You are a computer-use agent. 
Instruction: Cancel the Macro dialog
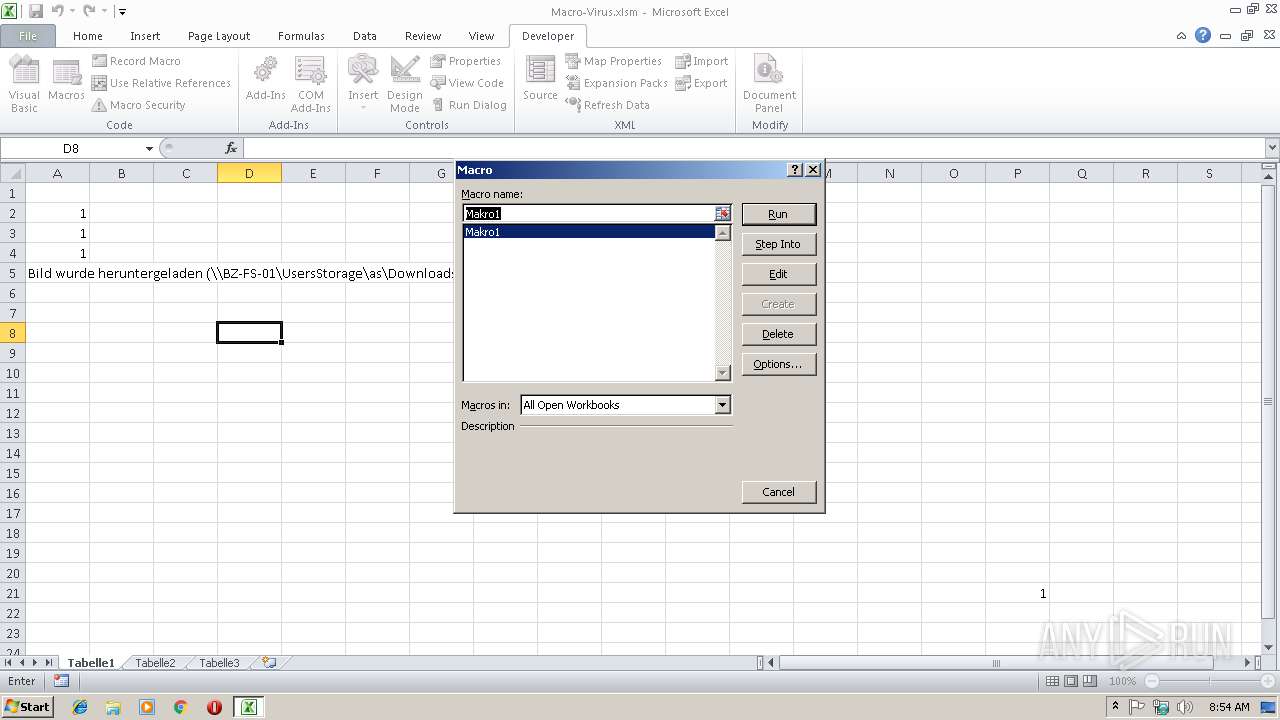(x=778, y=492)
